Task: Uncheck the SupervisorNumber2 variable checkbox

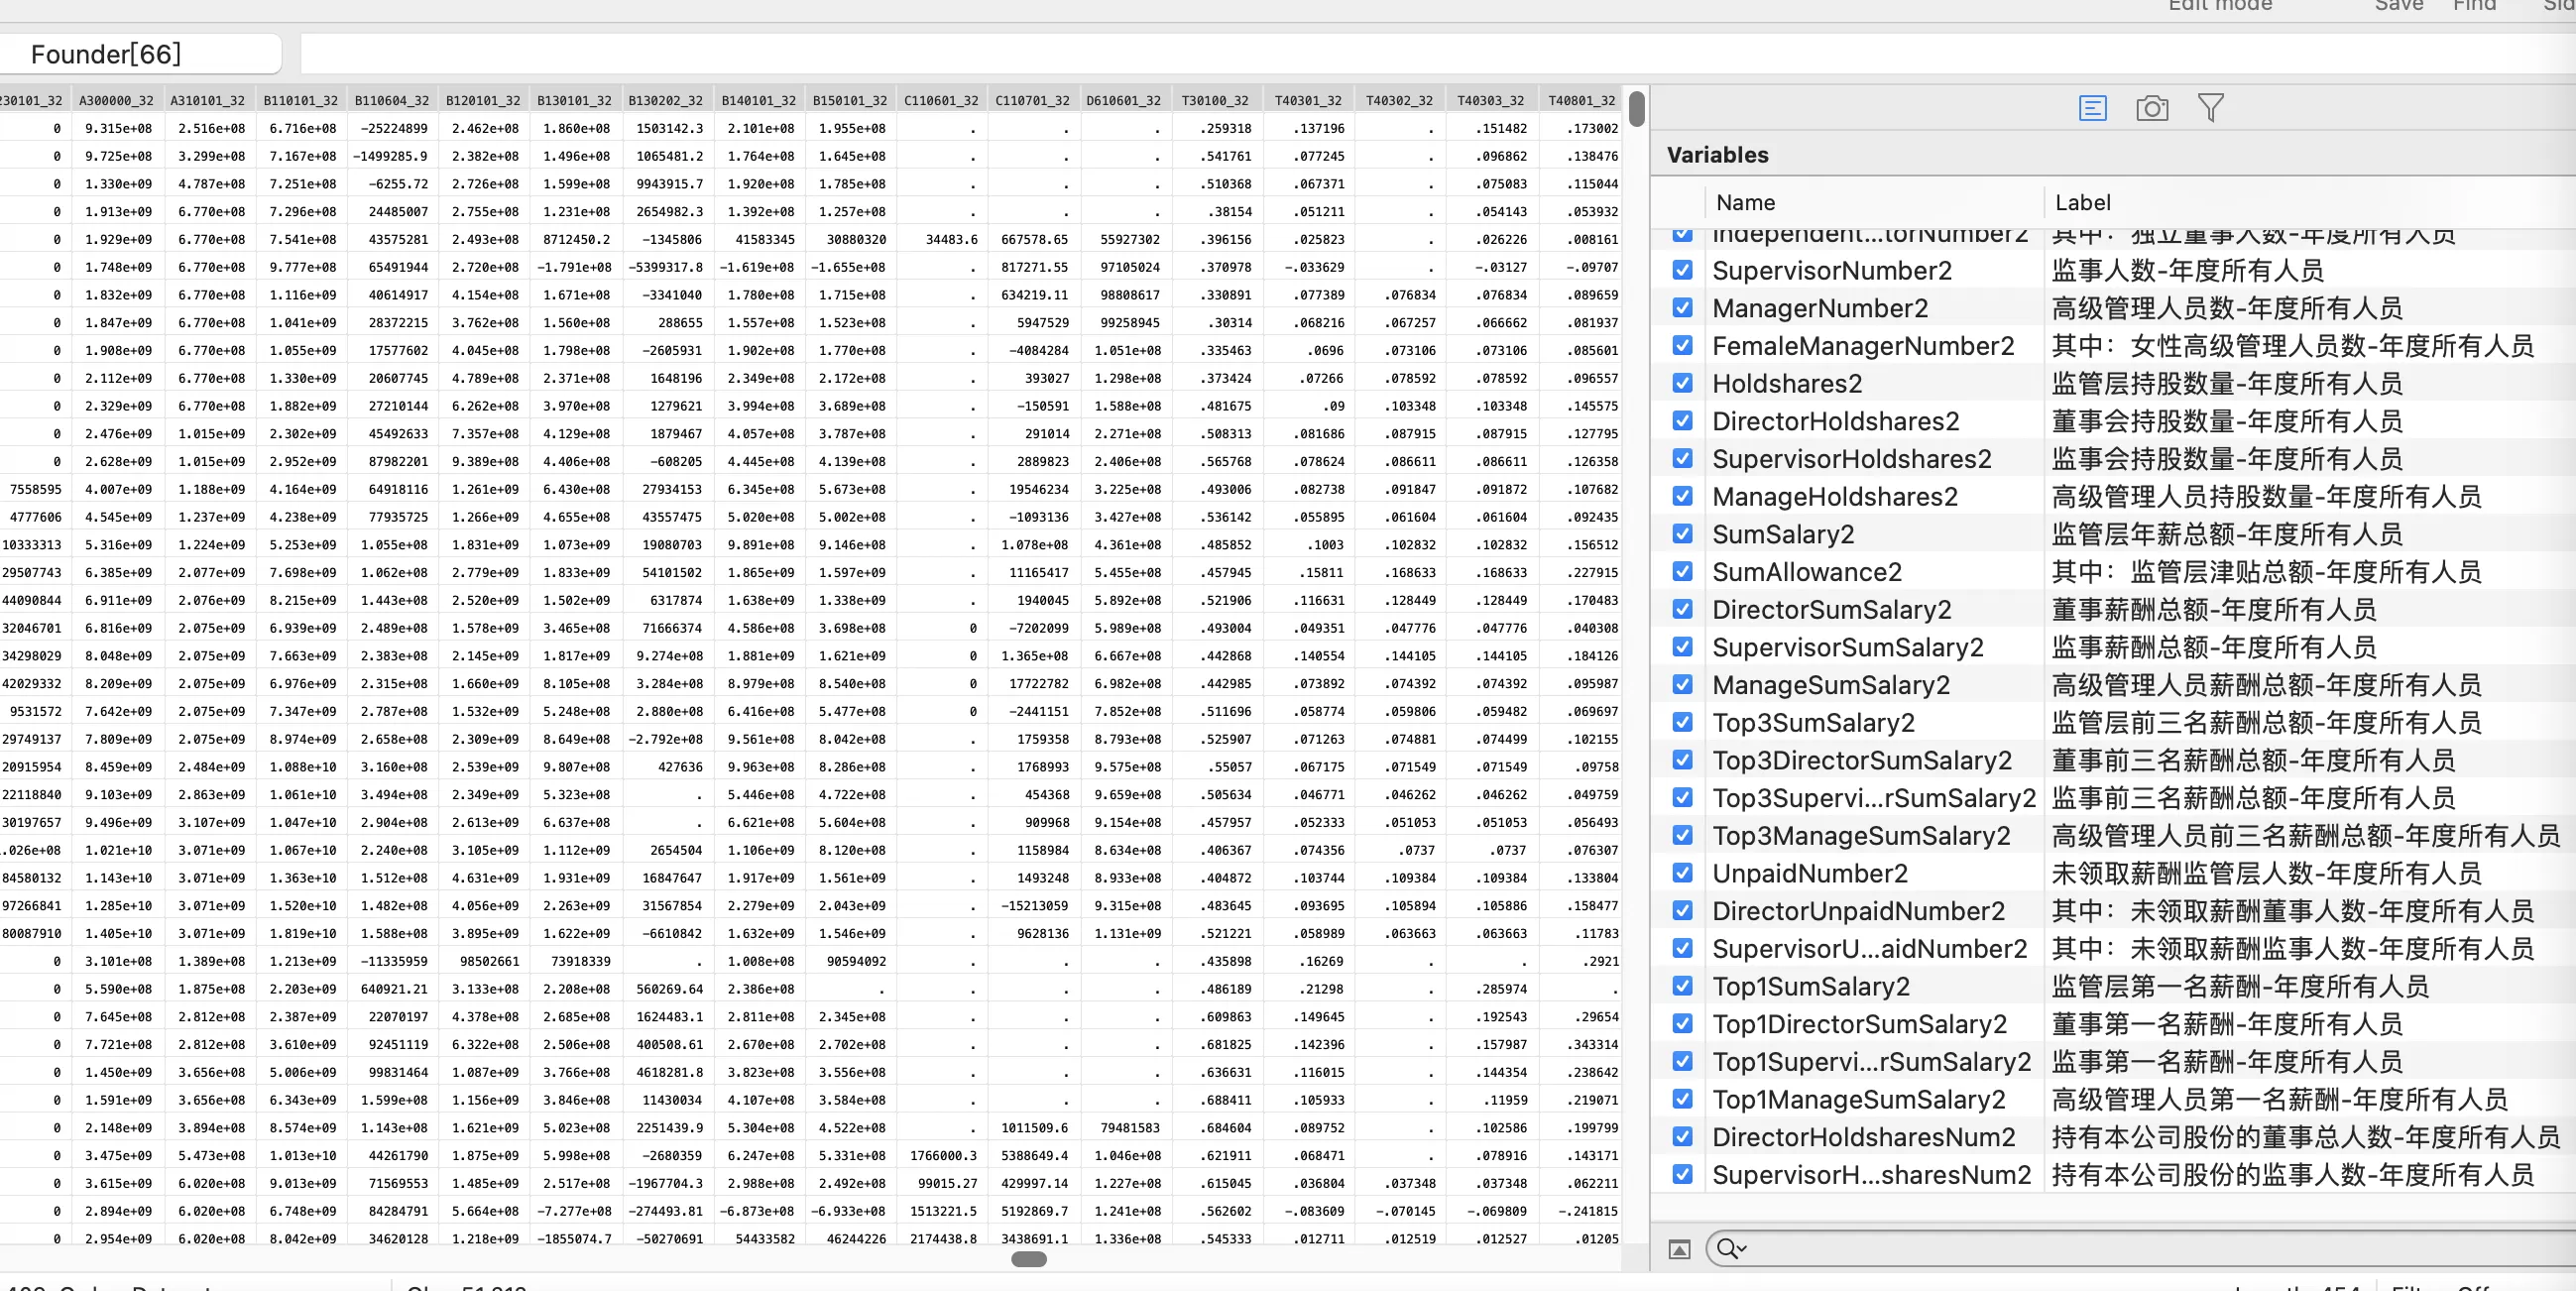Action: [1683, 270]
